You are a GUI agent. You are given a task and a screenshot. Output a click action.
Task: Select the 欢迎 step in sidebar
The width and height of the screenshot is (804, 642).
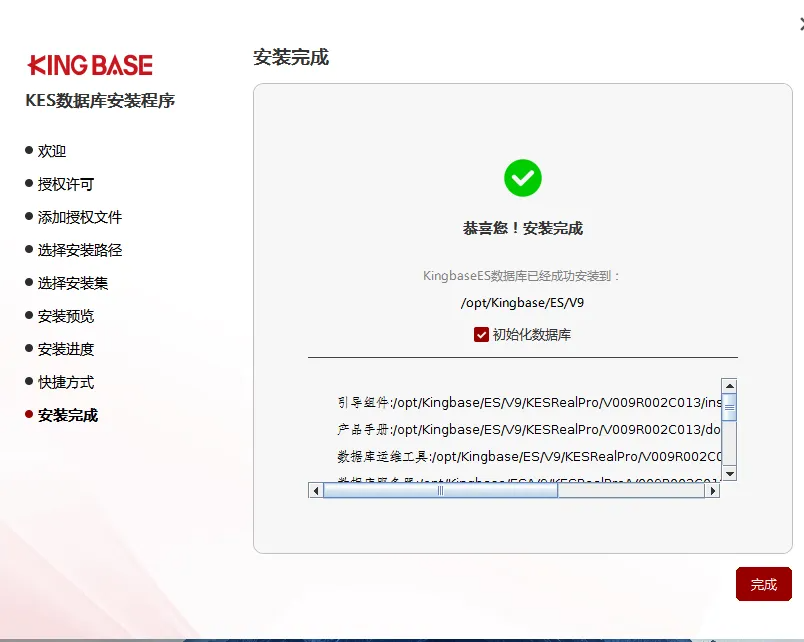52,151
